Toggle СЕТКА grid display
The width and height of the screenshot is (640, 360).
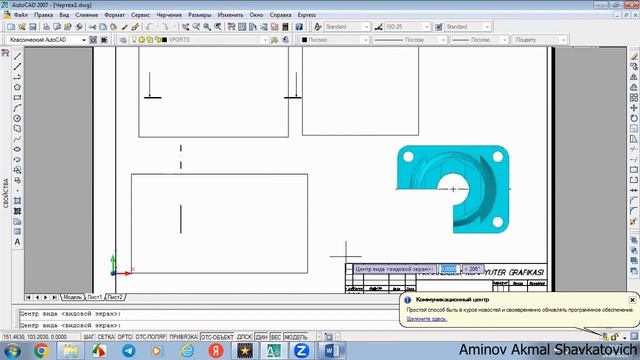point(106,337)
